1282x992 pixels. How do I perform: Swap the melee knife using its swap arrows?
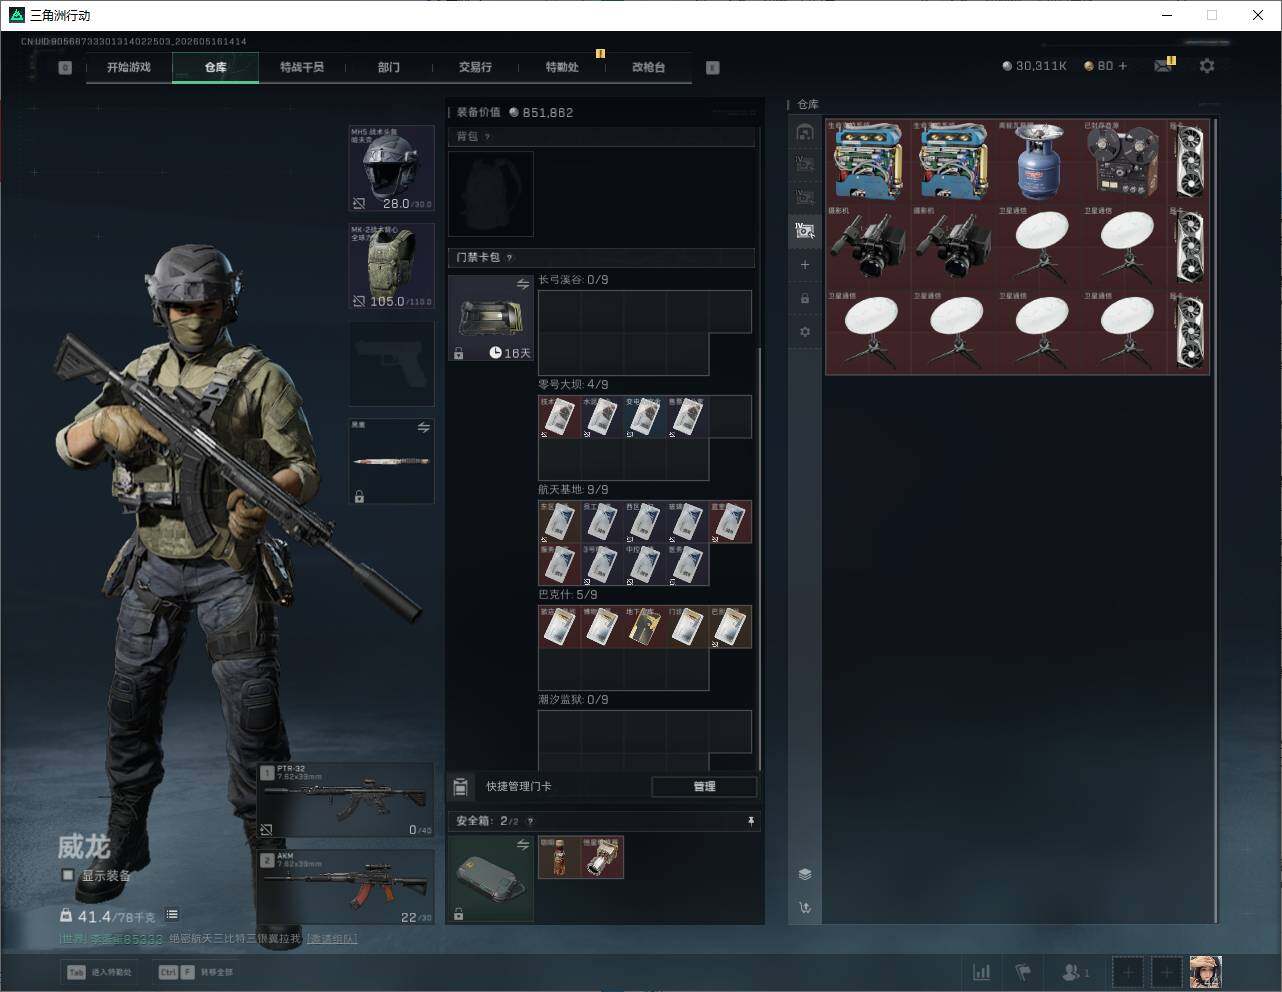pos(423,428)
